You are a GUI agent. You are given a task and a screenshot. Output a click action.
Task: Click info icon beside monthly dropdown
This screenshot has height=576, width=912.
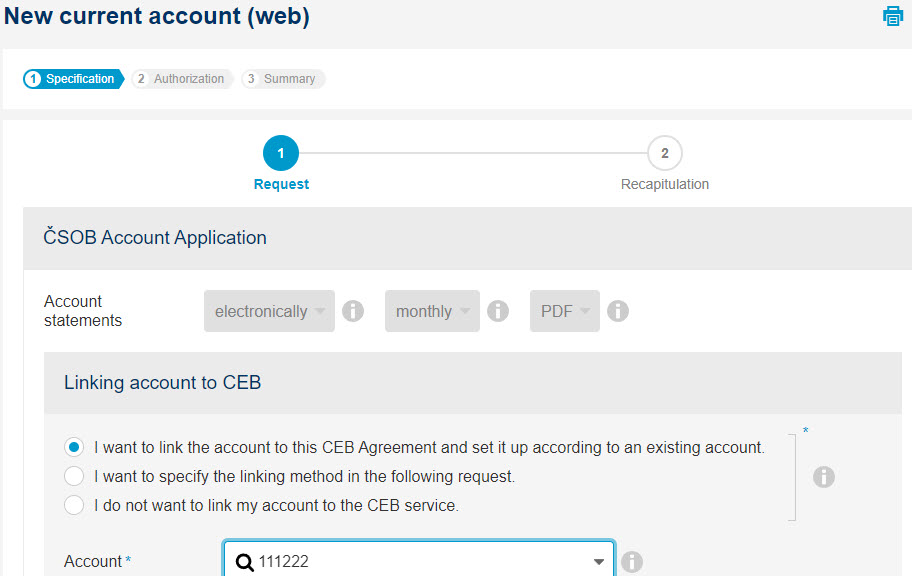498,311
